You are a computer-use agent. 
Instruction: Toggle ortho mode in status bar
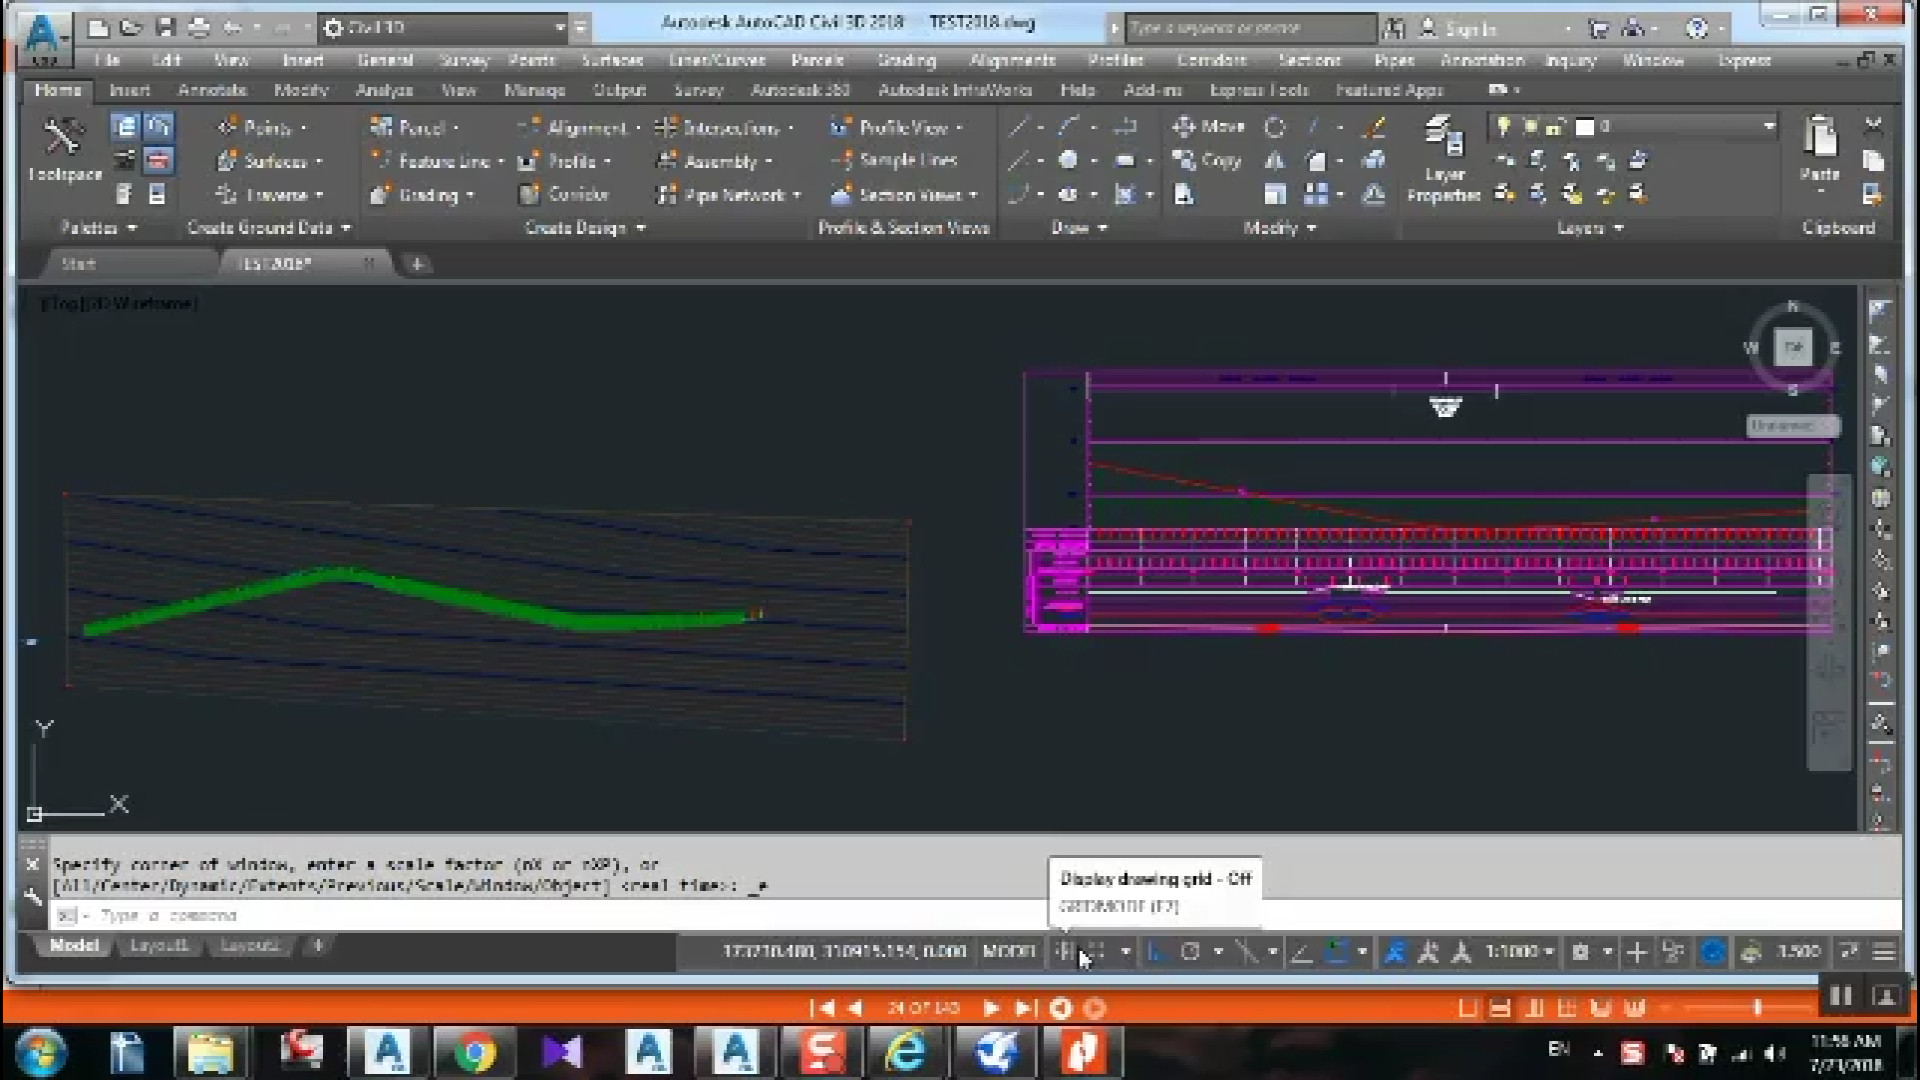coord(1156,952)
